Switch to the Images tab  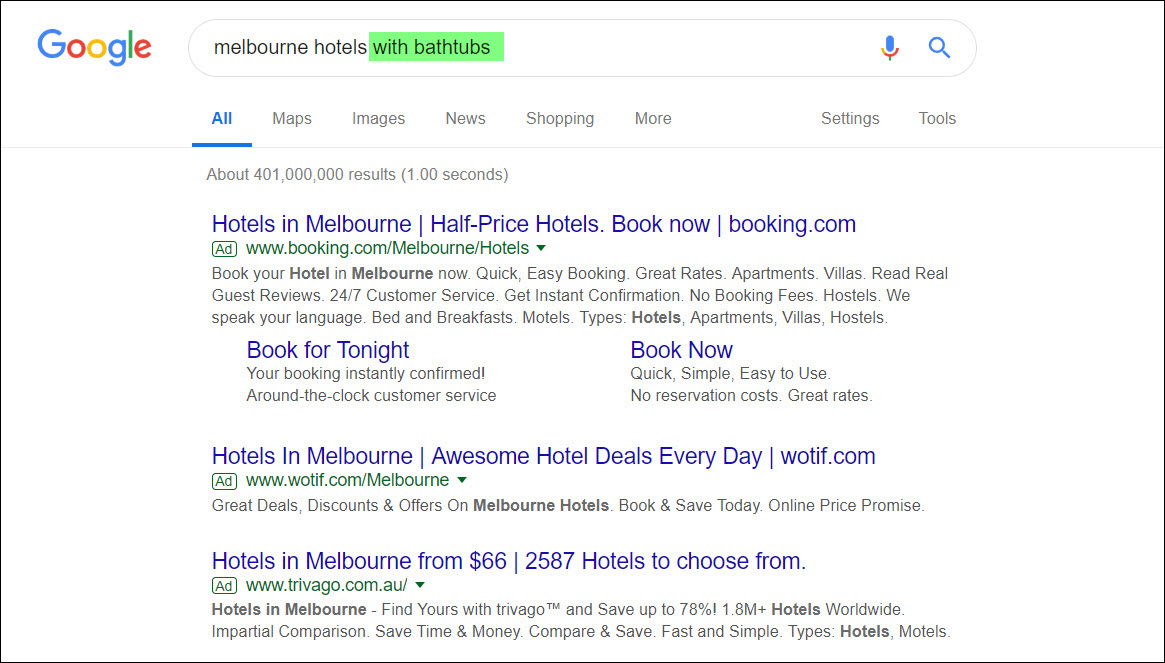tap(378, 118)
